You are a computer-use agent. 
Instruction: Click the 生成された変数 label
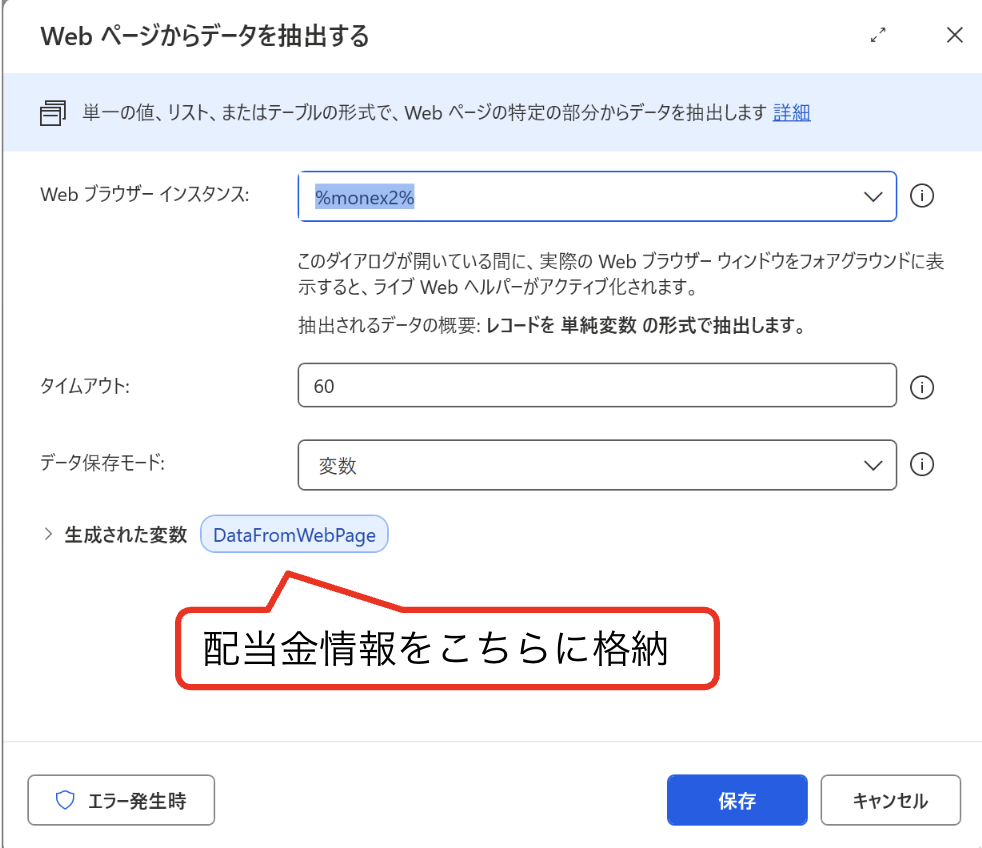point(126,535)
